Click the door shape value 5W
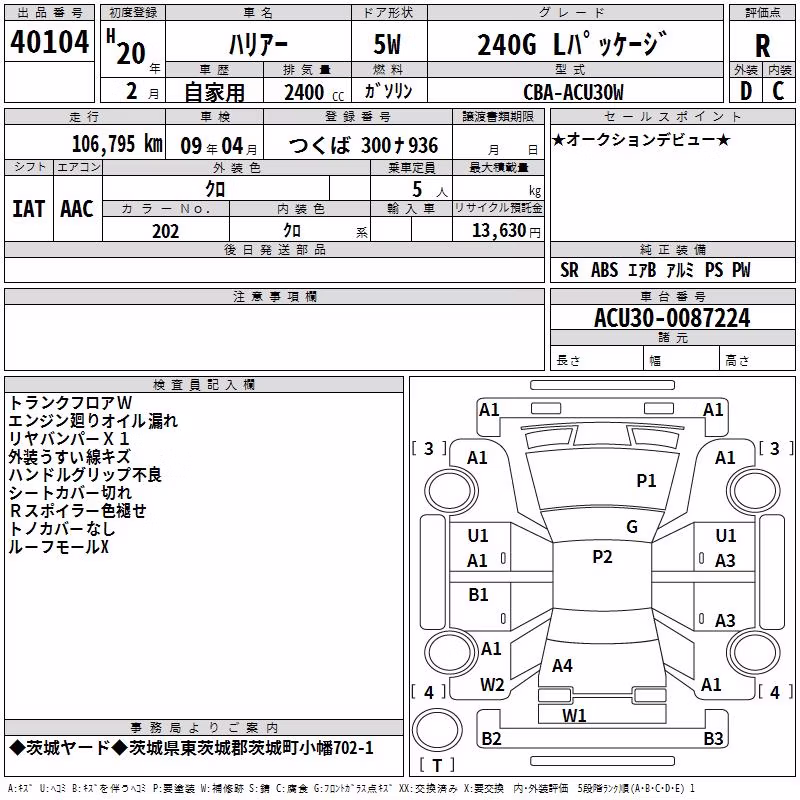800x800 pixels. coord(387,44)
